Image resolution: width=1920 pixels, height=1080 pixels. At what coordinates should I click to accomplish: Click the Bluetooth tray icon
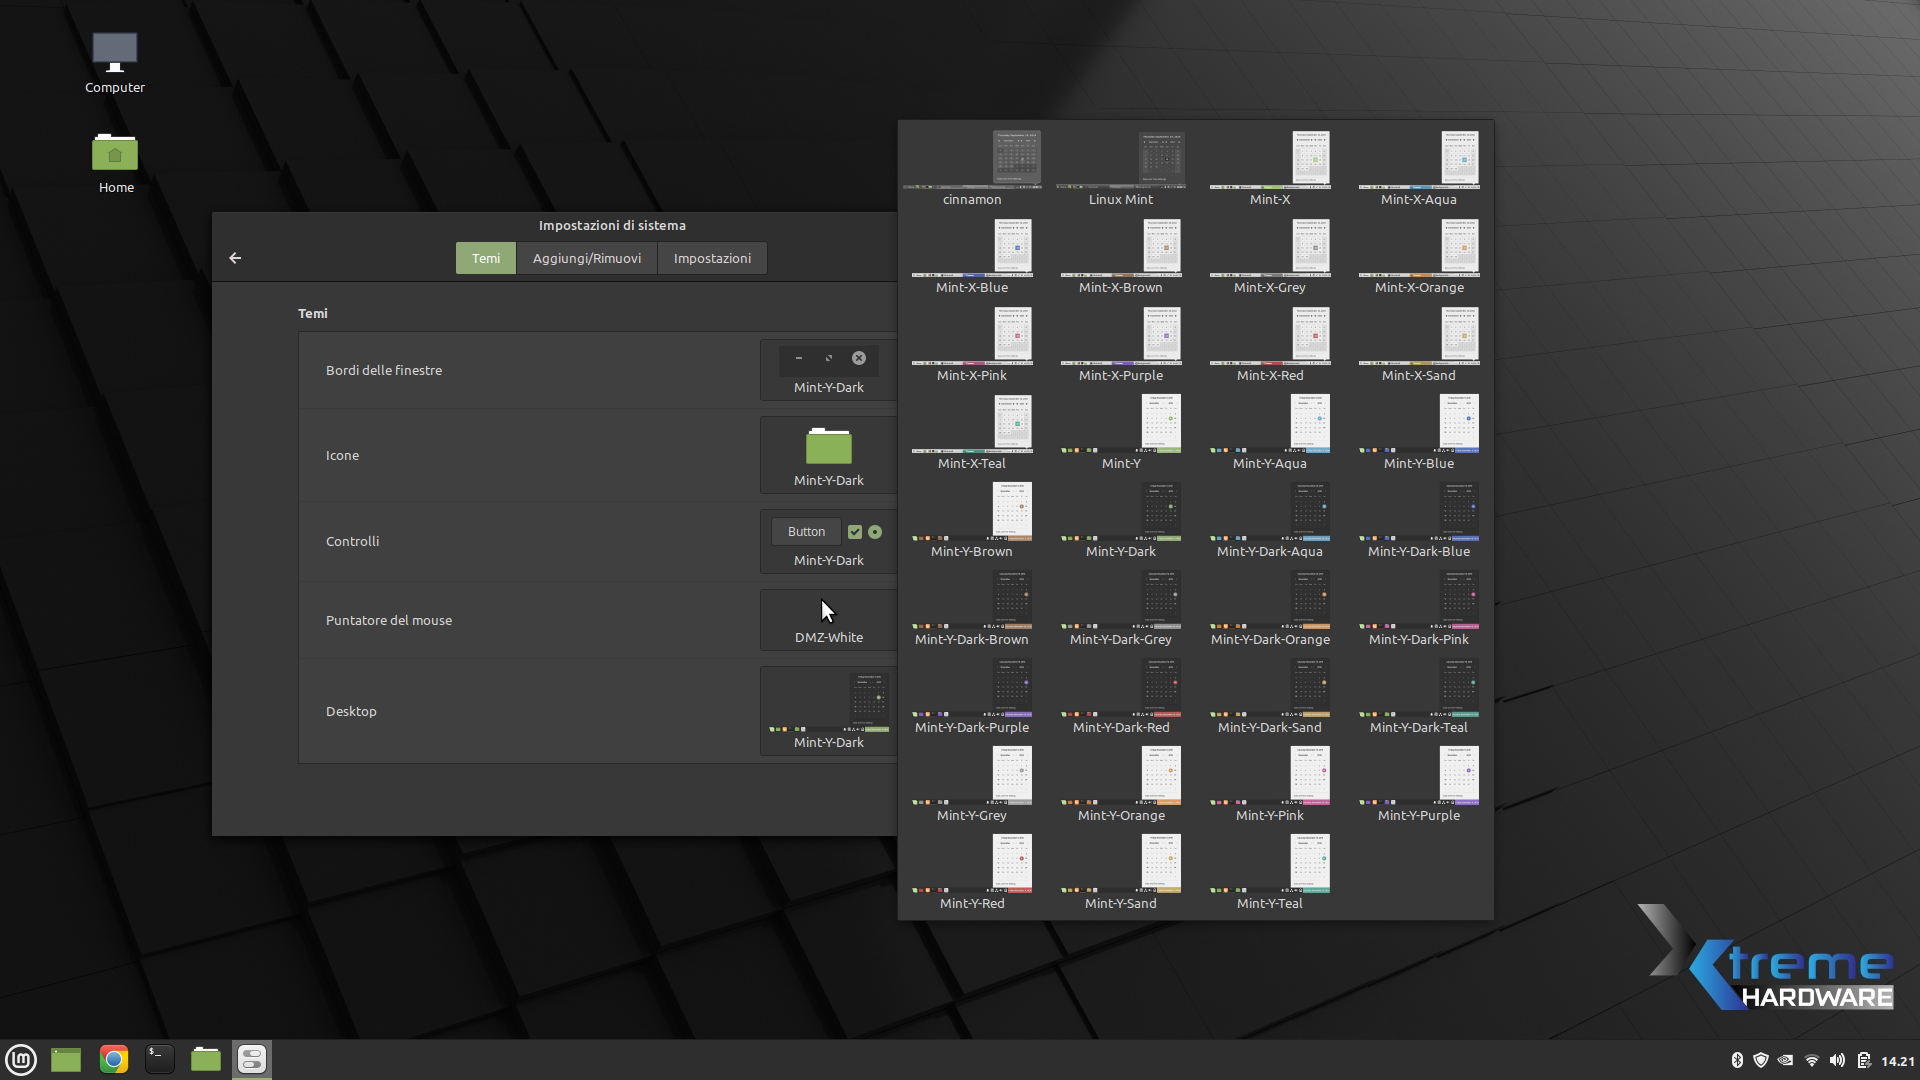1737,1060
